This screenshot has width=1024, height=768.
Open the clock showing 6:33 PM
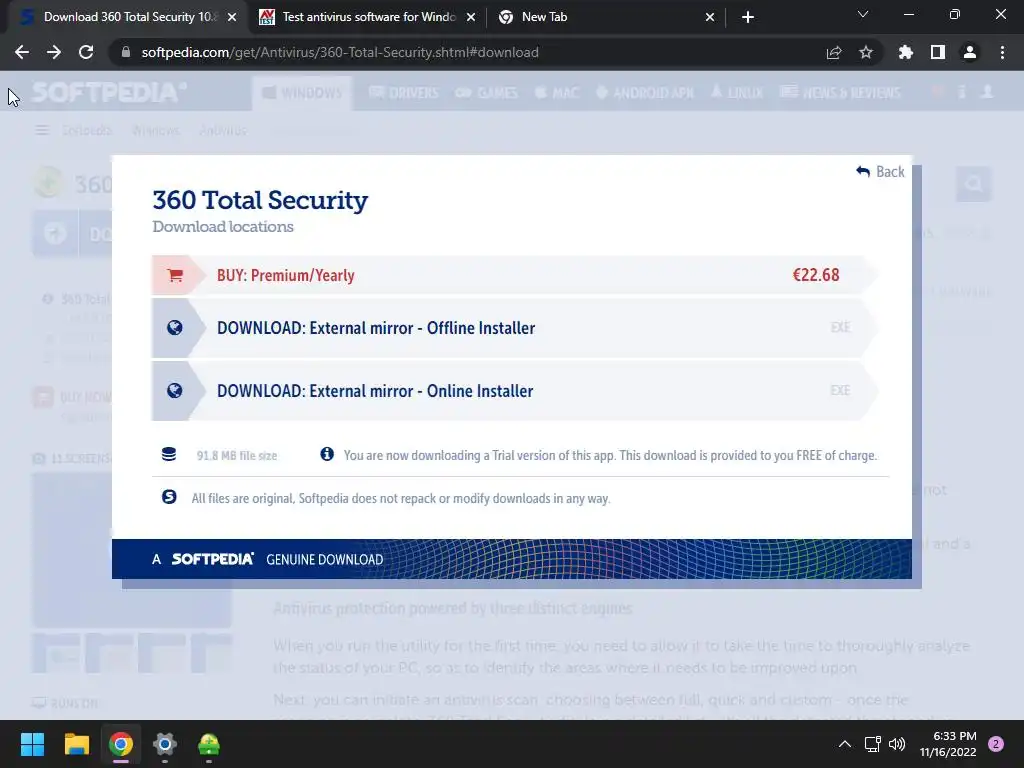[x=948, y=744]
